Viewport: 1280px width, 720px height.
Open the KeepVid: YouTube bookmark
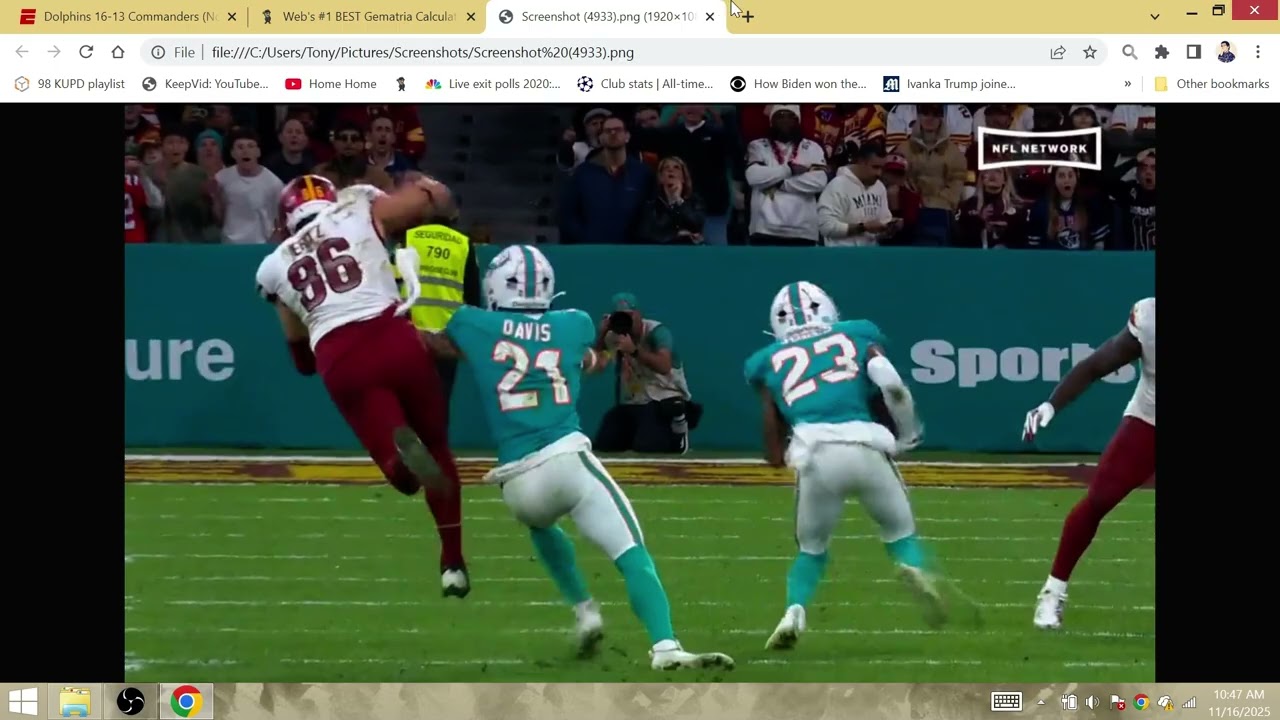(206, 84)
